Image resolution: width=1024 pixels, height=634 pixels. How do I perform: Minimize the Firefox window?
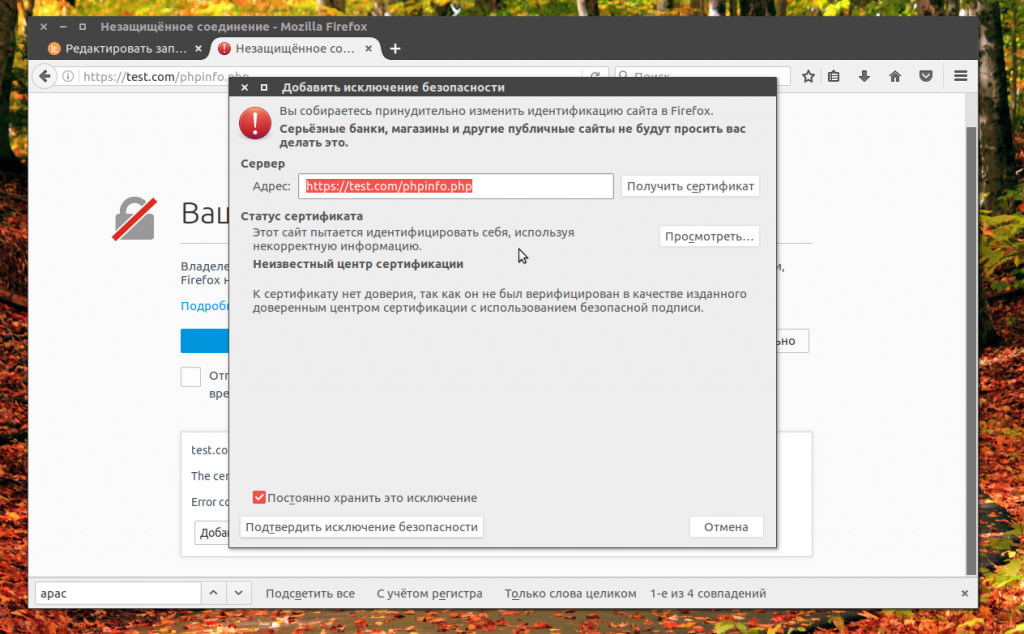point(63,27)
